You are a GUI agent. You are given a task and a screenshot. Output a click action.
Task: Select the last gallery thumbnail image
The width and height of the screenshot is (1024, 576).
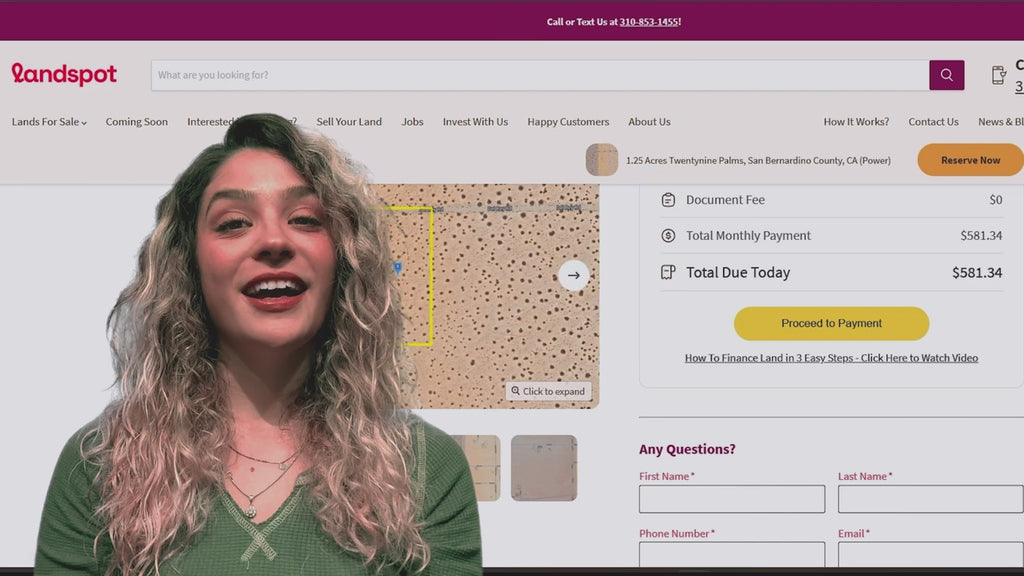[544, 468]
